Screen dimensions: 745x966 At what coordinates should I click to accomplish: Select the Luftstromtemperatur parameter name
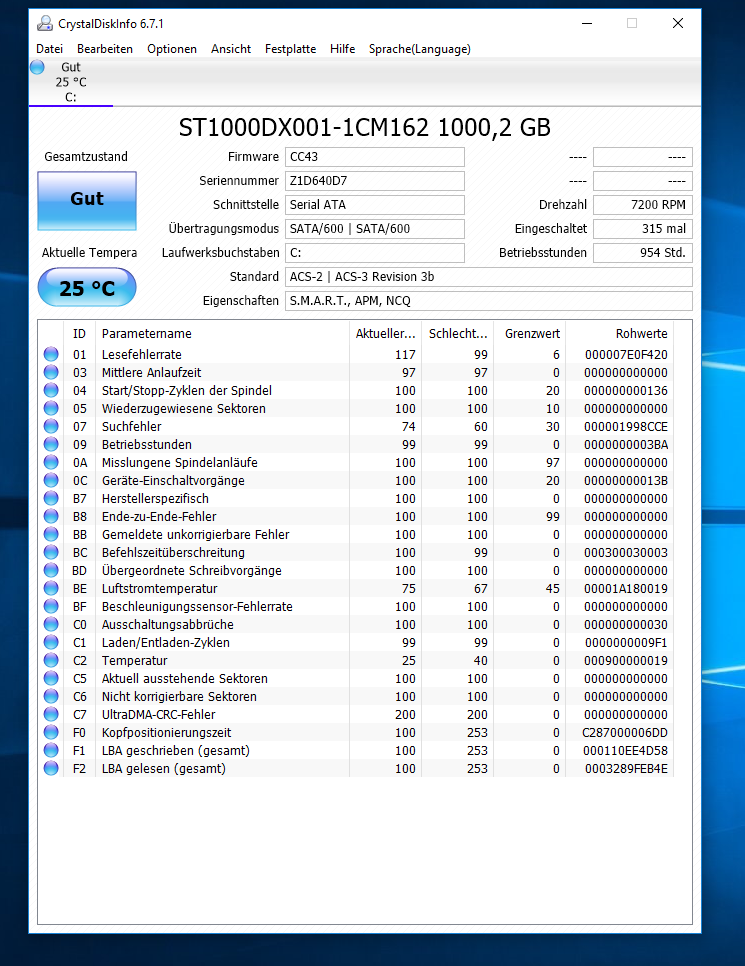tap(160, 588)
